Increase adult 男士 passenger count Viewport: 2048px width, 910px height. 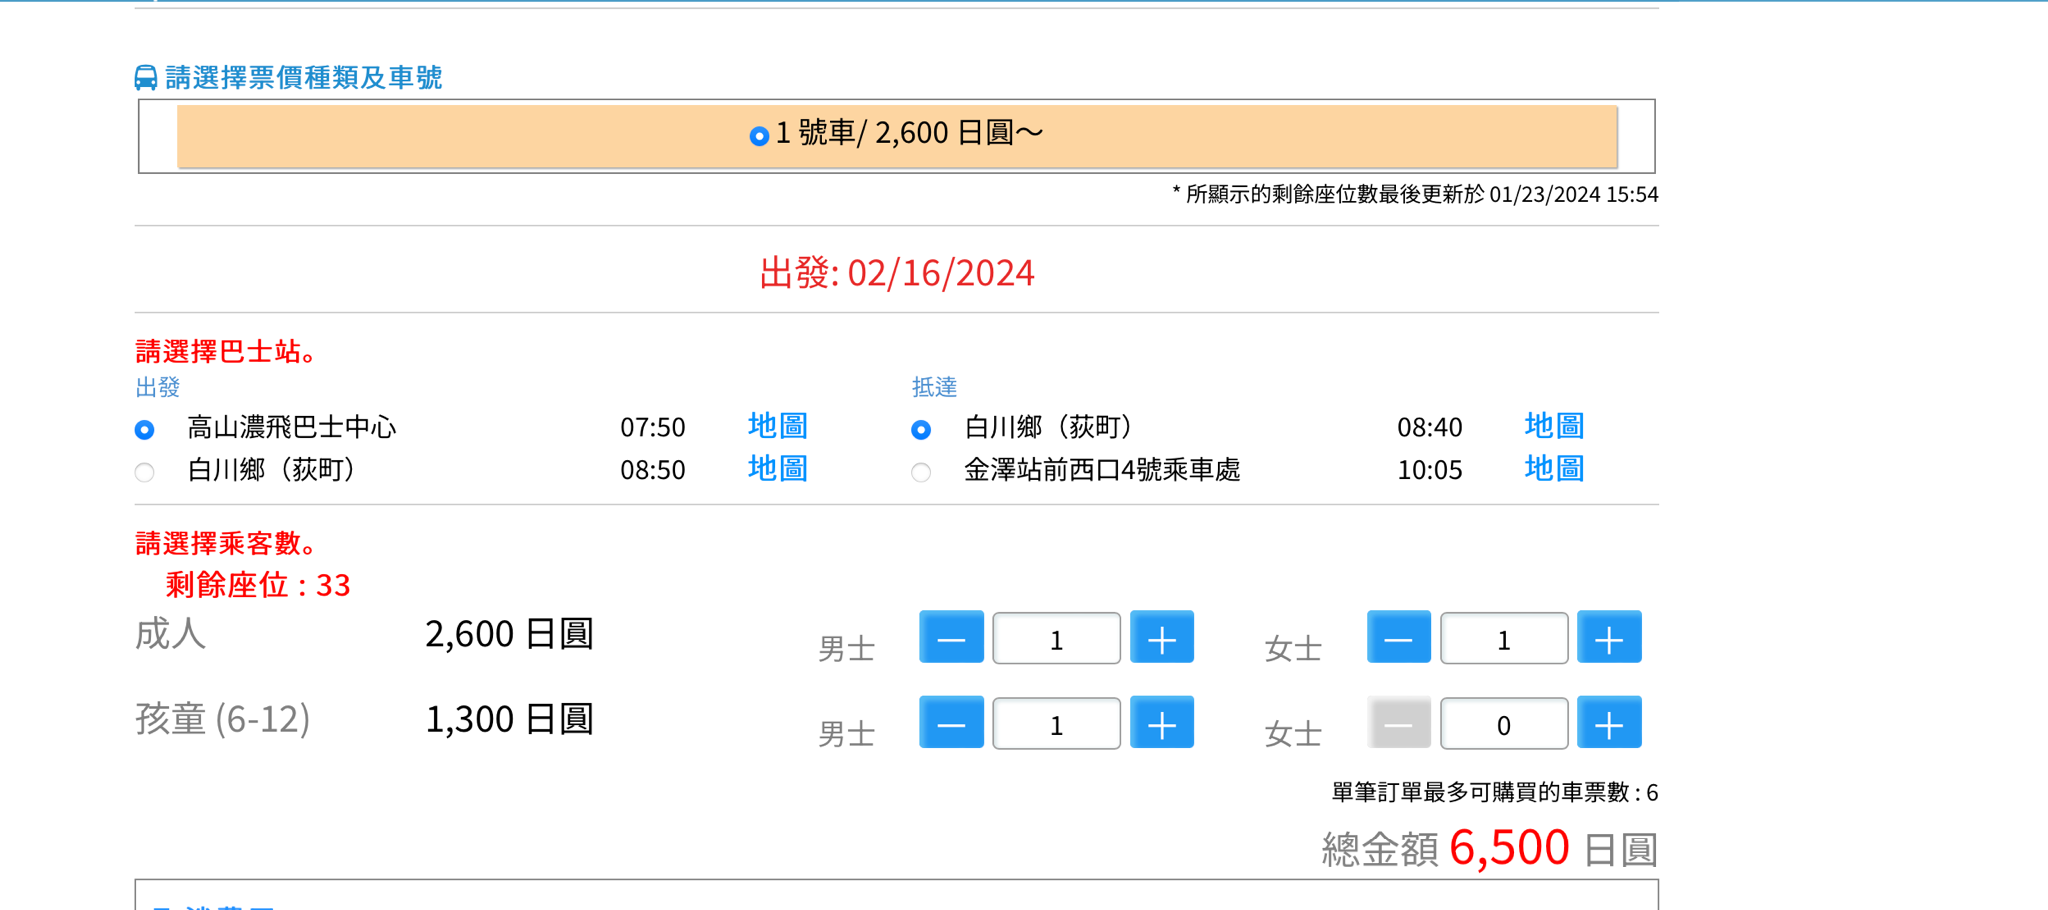[1162, 637]
